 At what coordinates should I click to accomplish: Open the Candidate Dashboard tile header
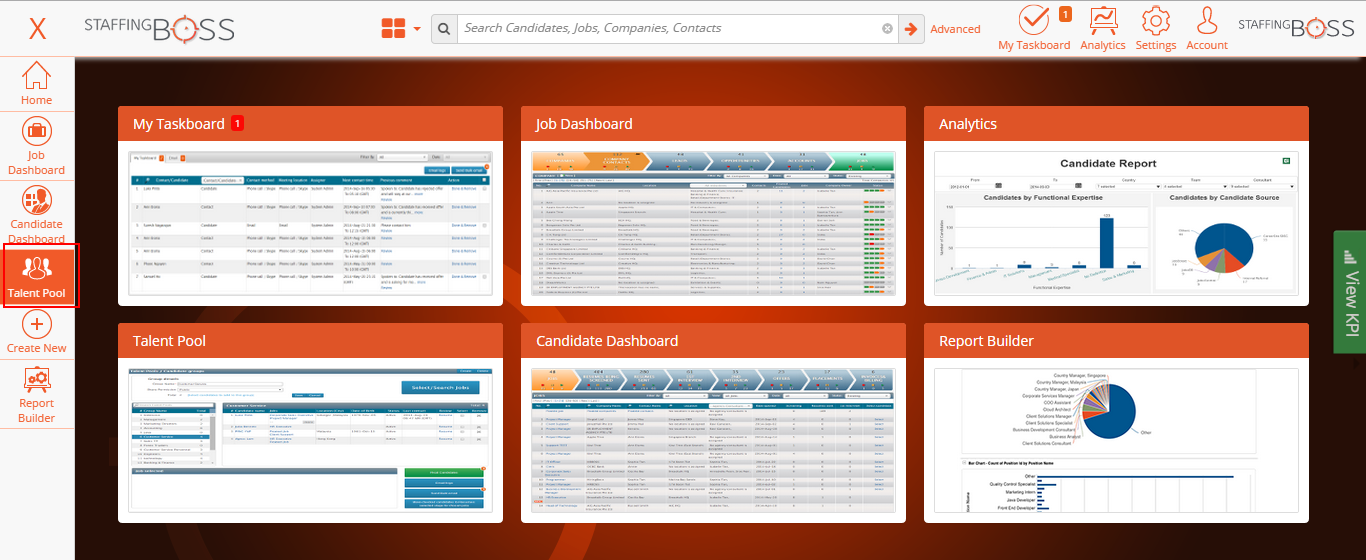[713, 341]
